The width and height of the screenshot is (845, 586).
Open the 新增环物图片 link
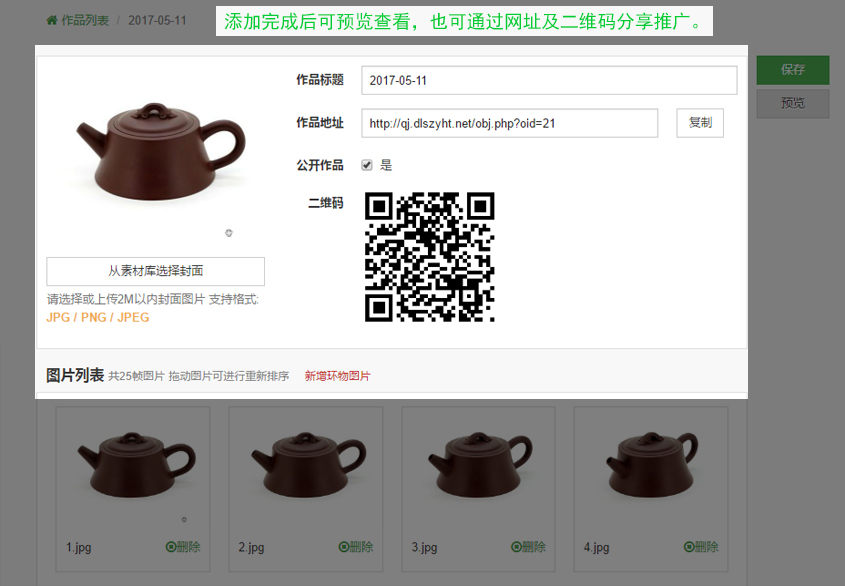coord(337,376)
